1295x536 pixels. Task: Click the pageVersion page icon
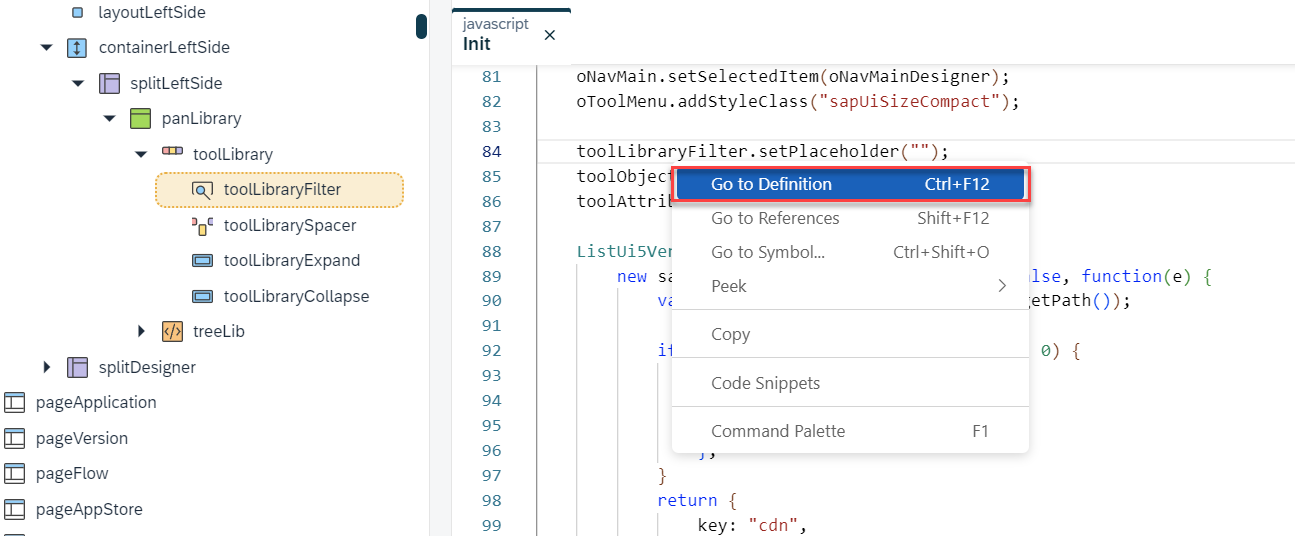14,438
